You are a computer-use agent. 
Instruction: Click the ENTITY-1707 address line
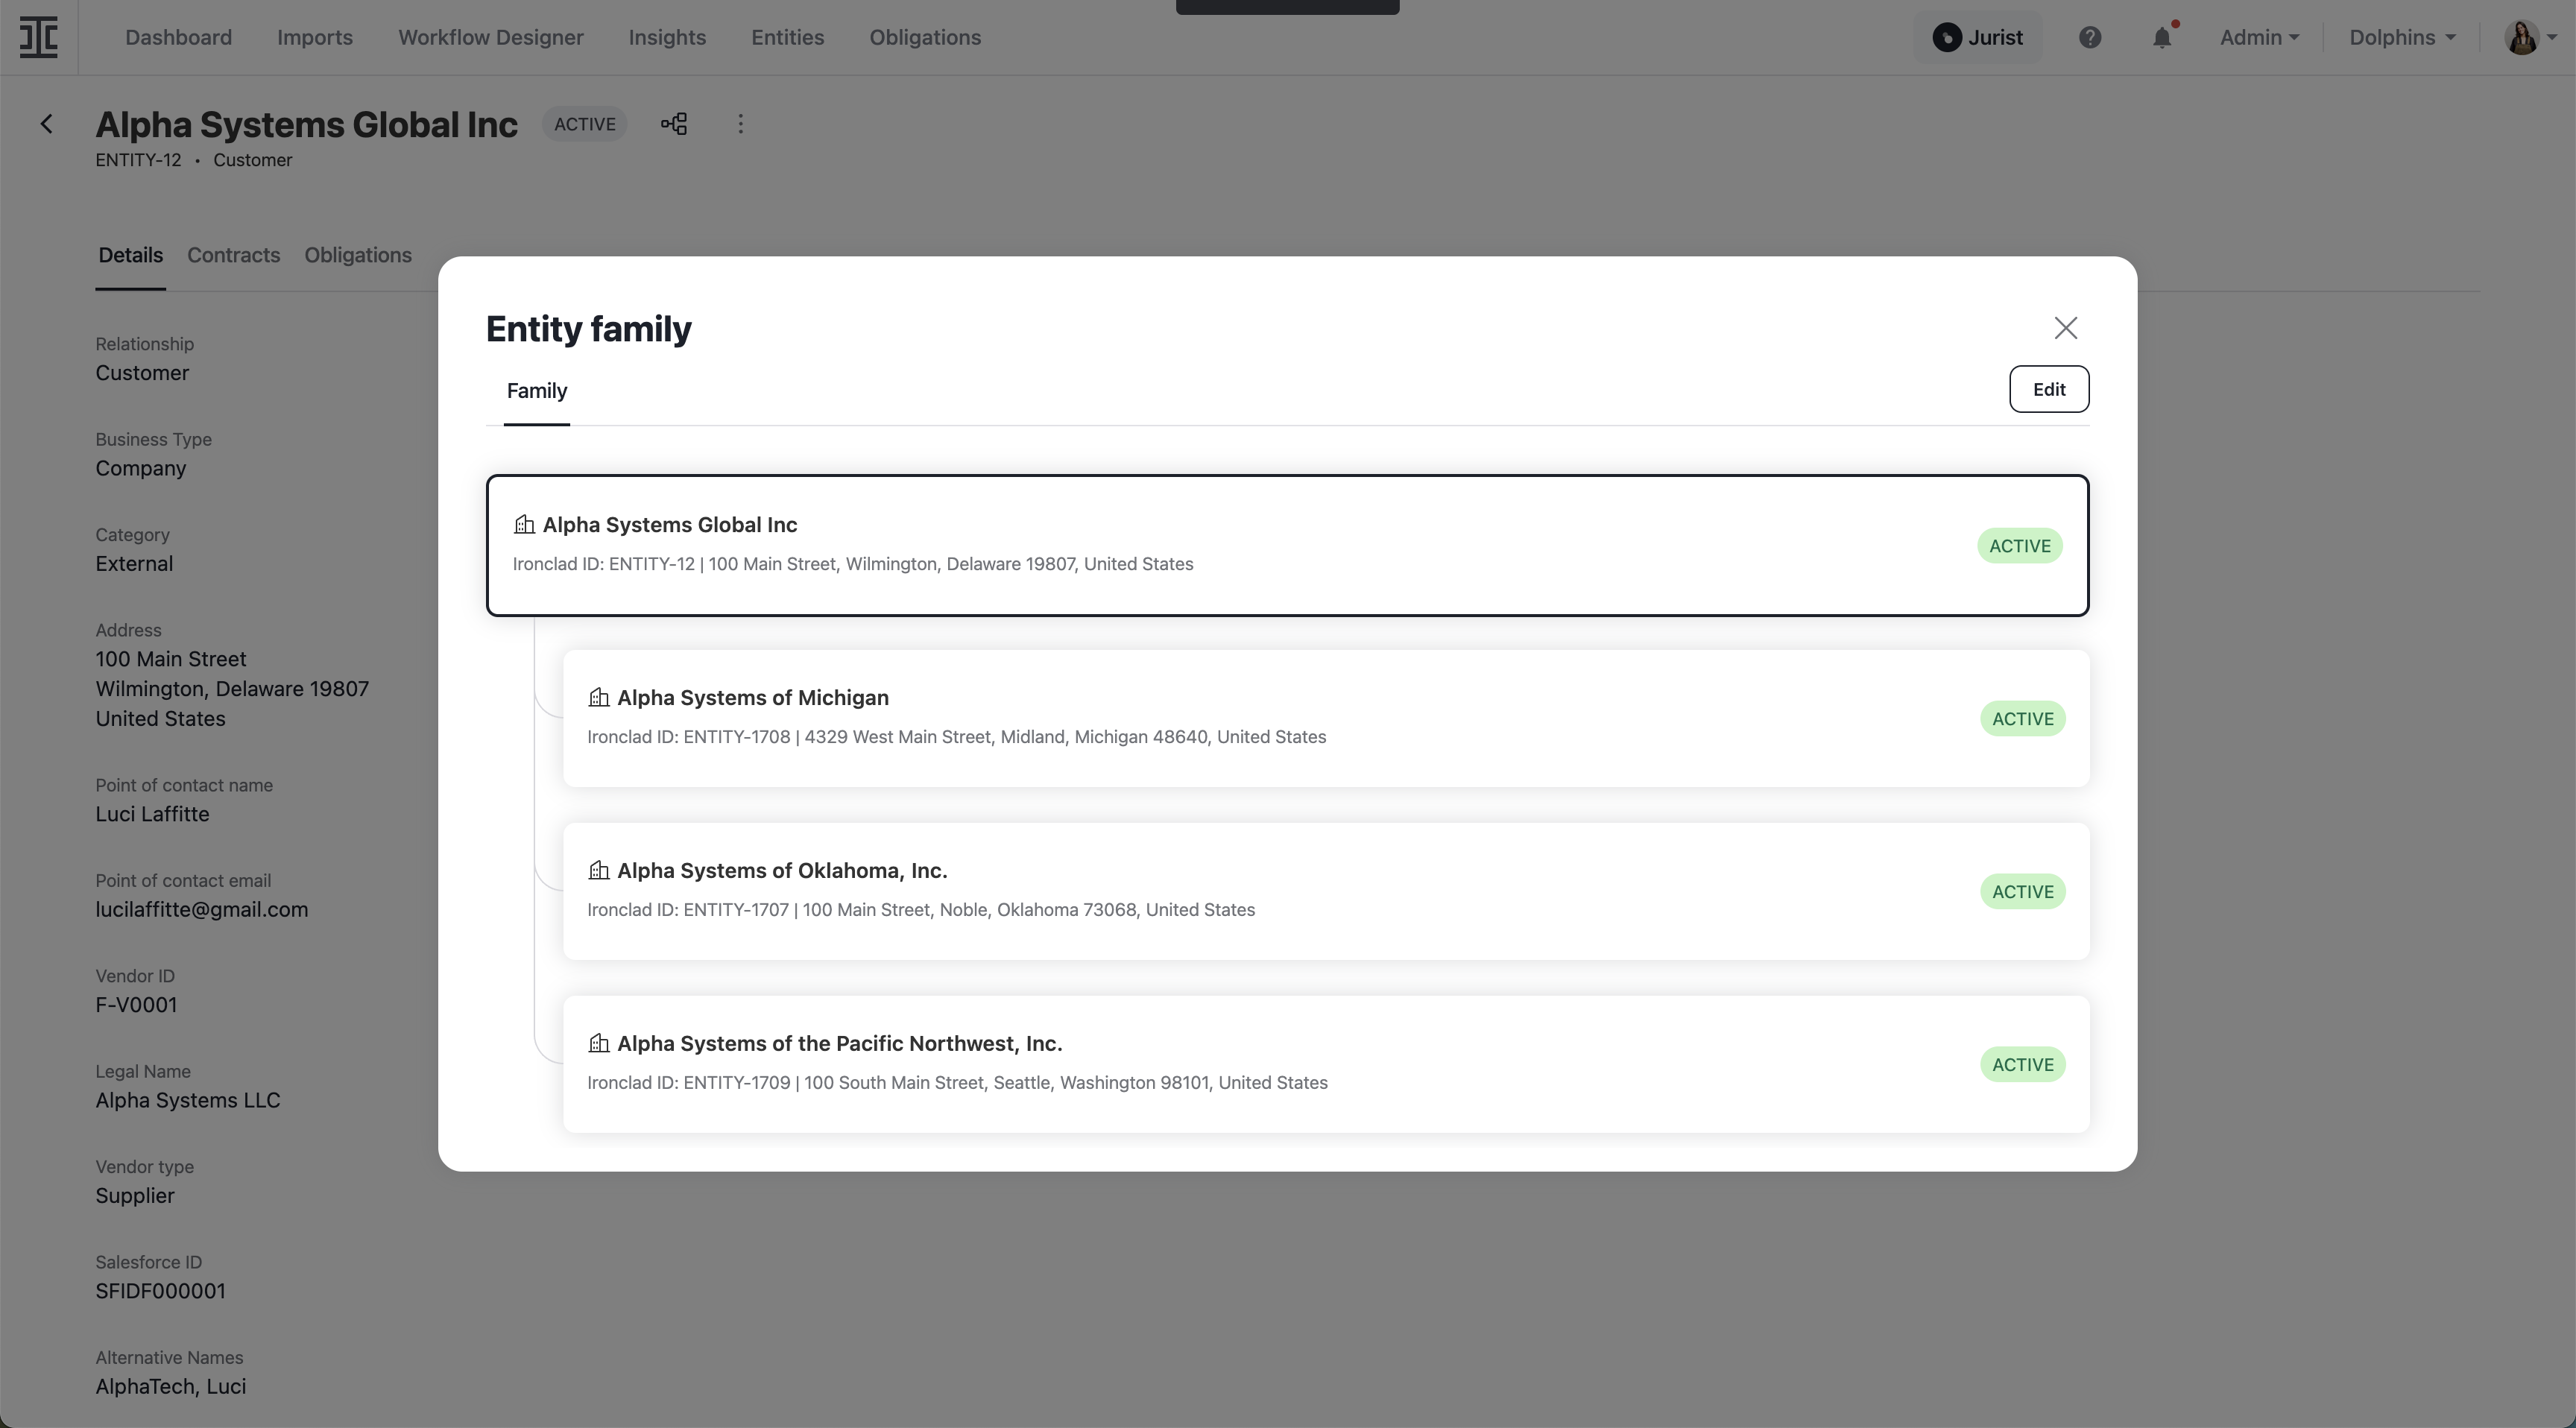point(921,910)
